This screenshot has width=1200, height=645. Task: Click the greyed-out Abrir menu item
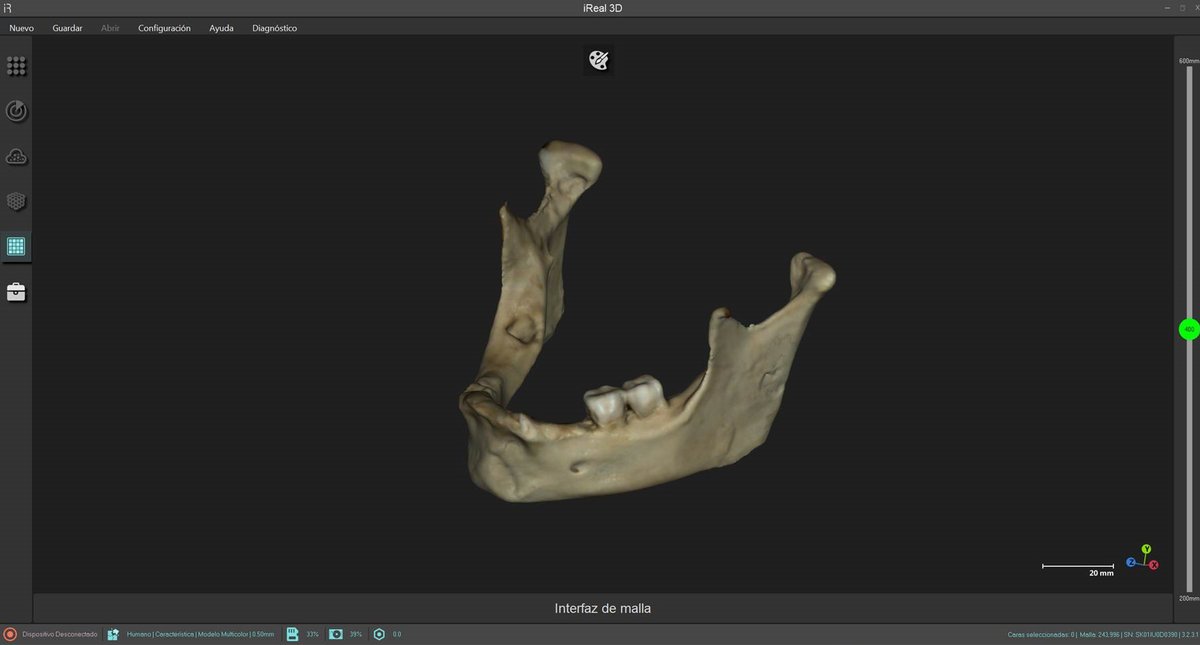(110, 28)
